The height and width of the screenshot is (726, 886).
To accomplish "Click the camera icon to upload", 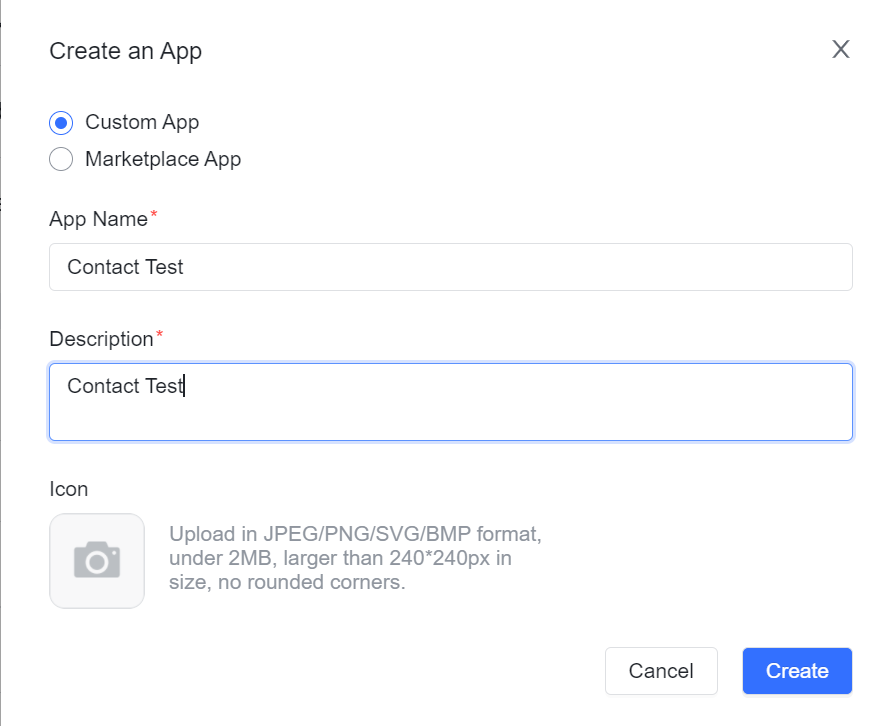I will coord(97,560).
